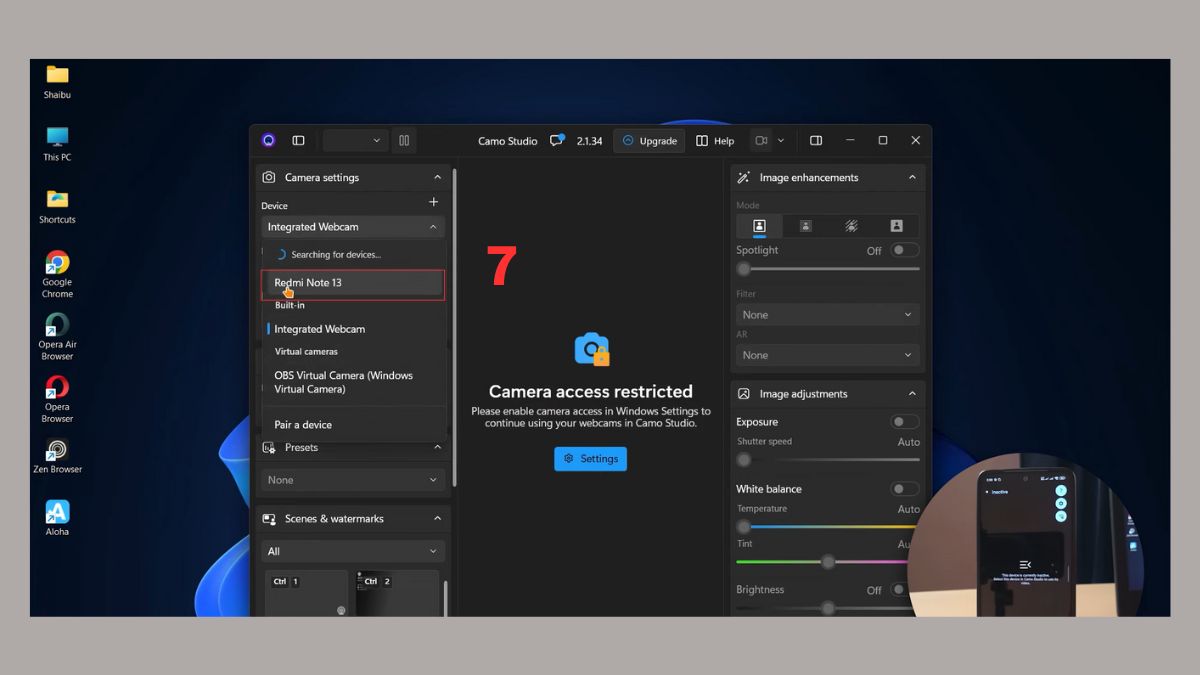This screenshot has width=1200, height=675.
Task: Collapse the Image adjustments section chevron
Action: pyautogui.click(x=912, y=394)
